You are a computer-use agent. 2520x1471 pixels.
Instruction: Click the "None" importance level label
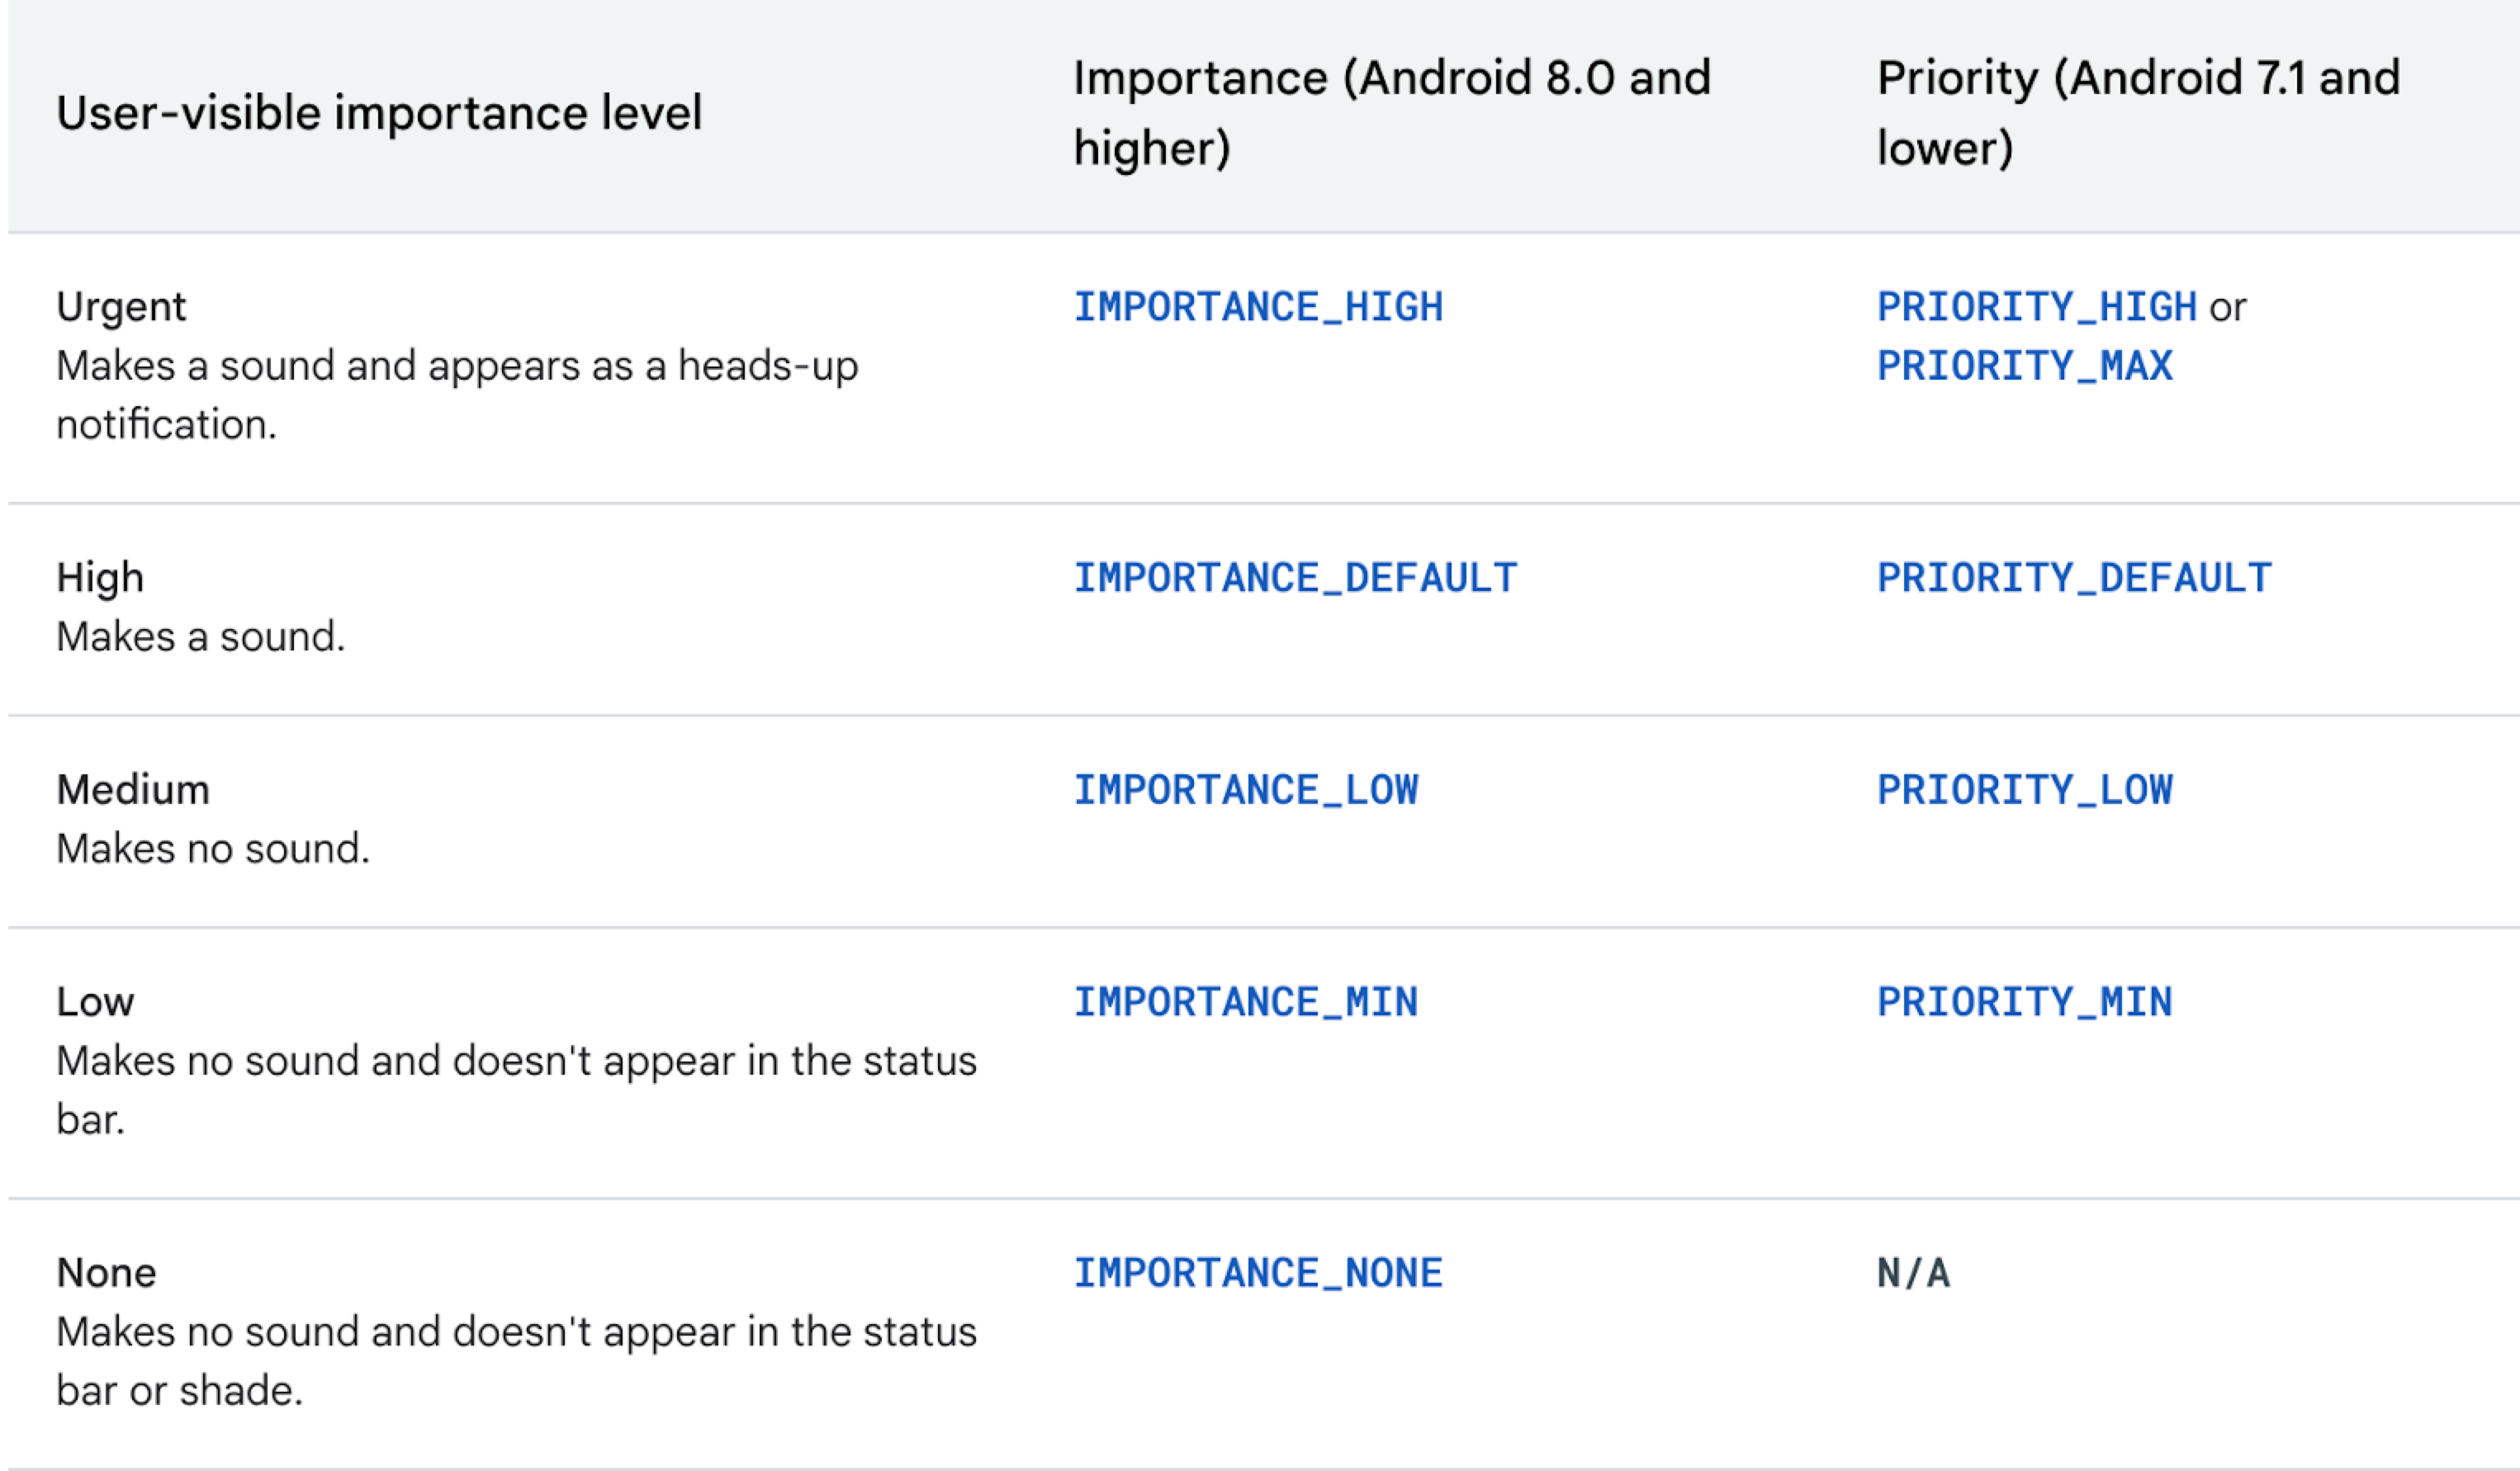pos(106,1273)
